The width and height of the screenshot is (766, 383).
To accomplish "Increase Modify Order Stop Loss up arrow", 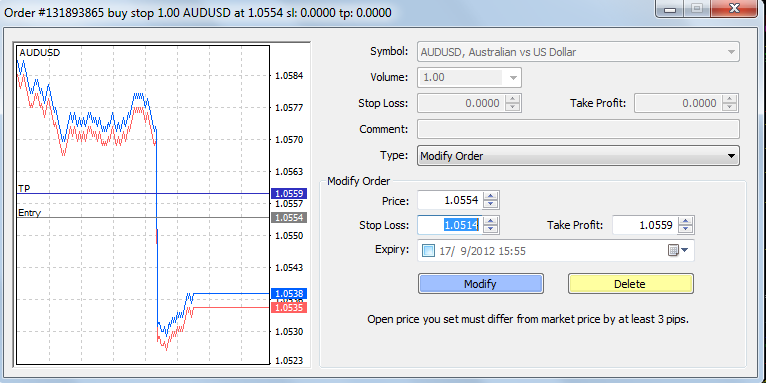I will point(491,221).
